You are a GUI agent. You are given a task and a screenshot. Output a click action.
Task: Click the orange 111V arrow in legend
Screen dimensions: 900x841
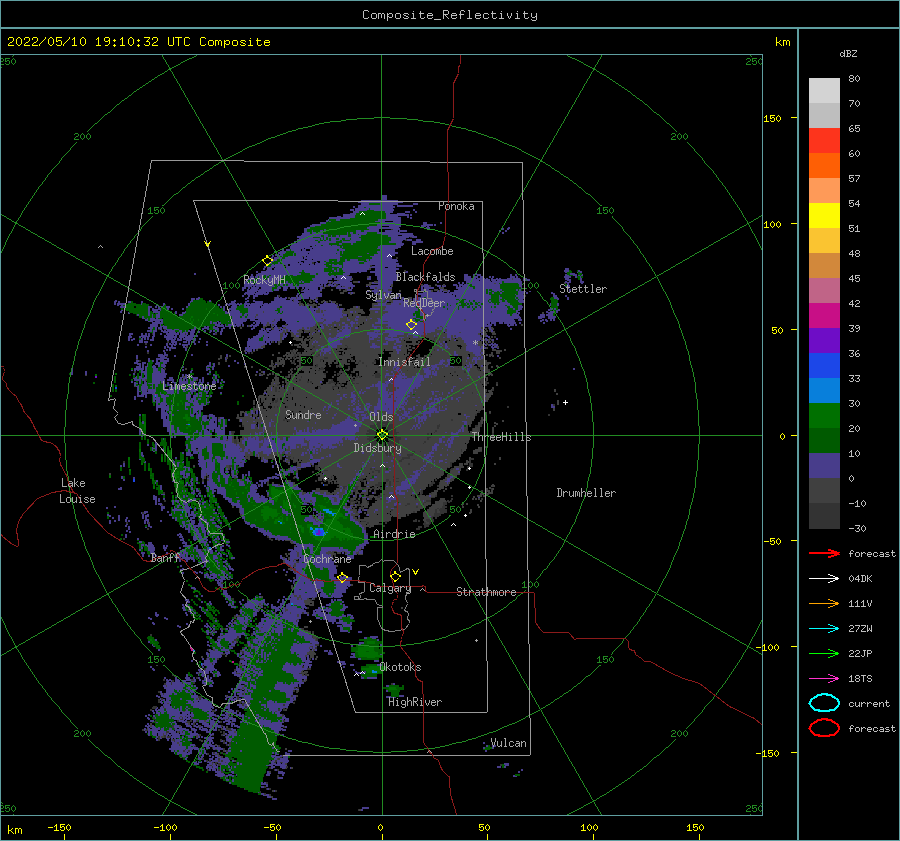pos(824,603)
